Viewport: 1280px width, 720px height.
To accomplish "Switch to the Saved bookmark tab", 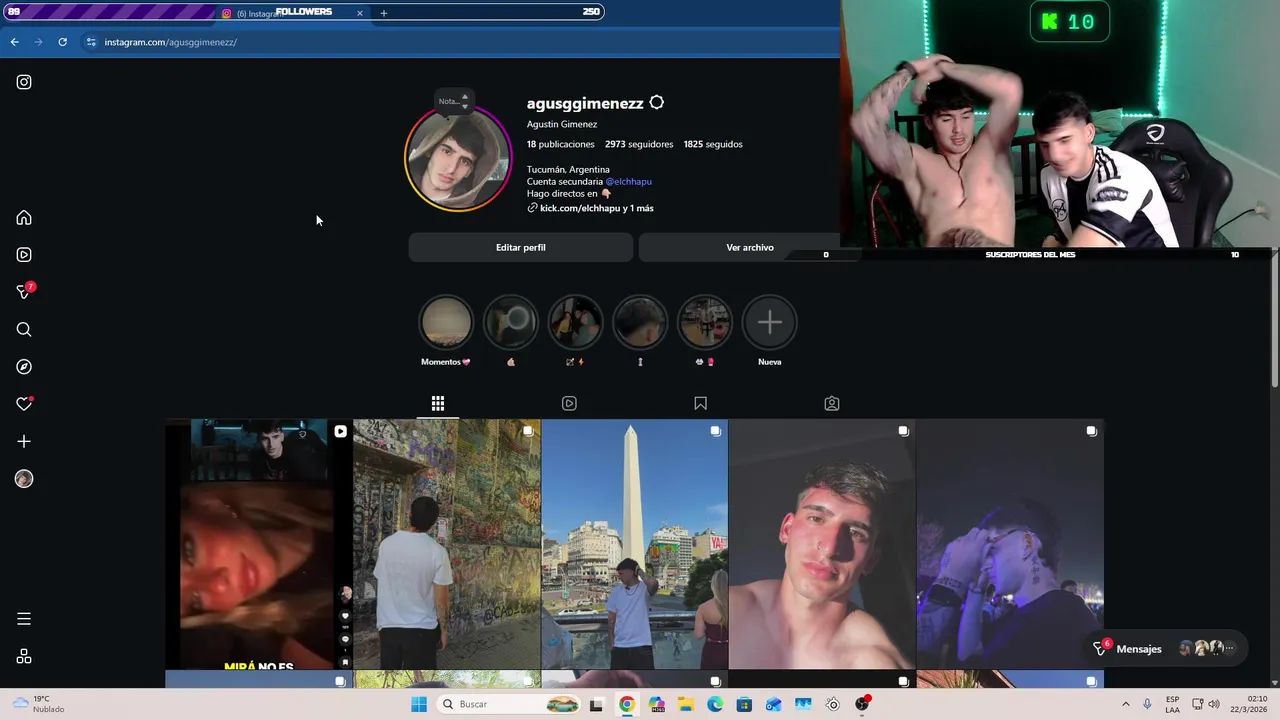I will coord(700,403).
